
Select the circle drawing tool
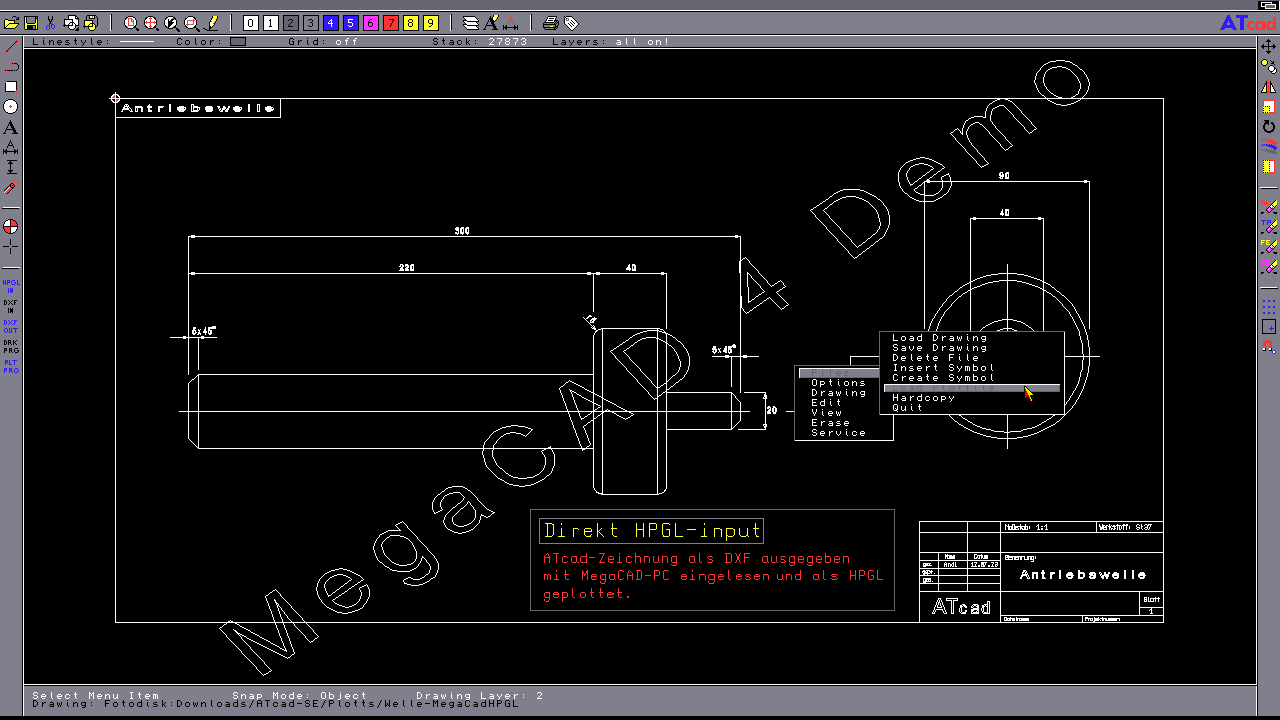coord(11,107)
